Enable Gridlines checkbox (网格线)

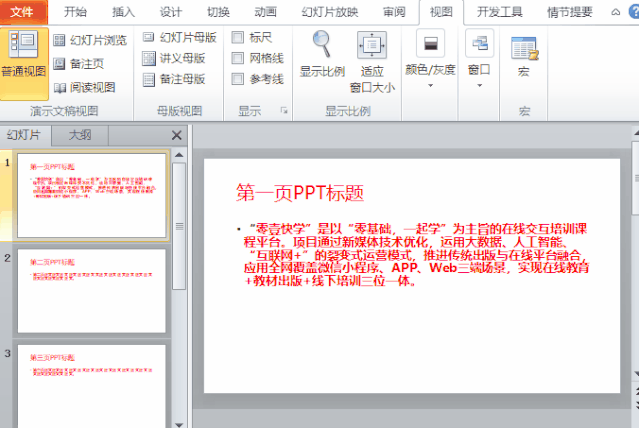[x=238, y=58]
